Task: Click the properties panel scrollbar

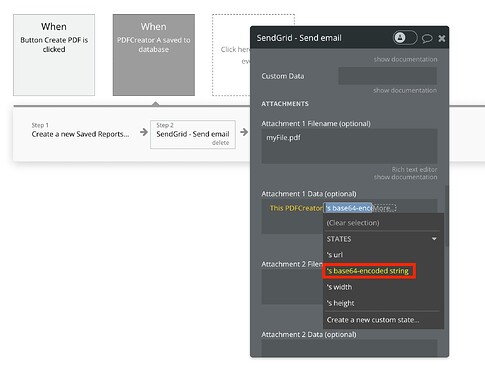Action: click(446, 215)
